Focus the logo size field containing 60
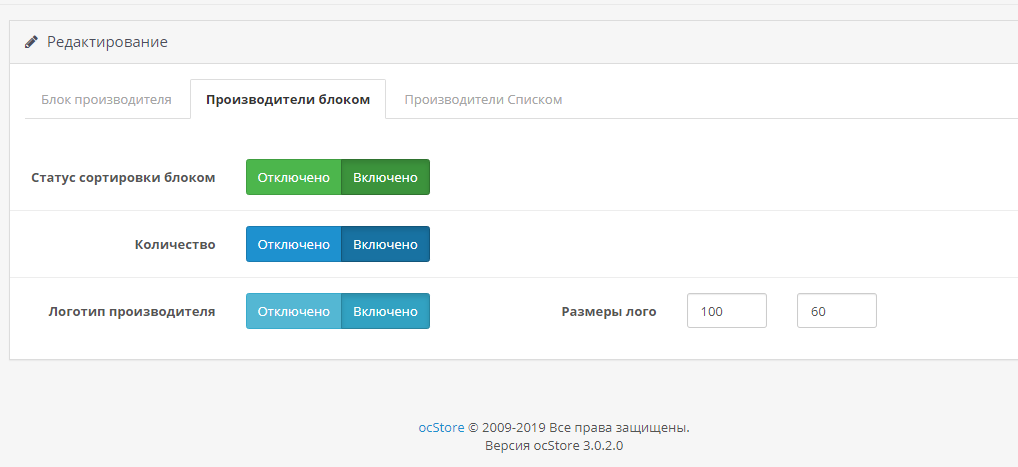1018x467 pixels. (837, 311)
